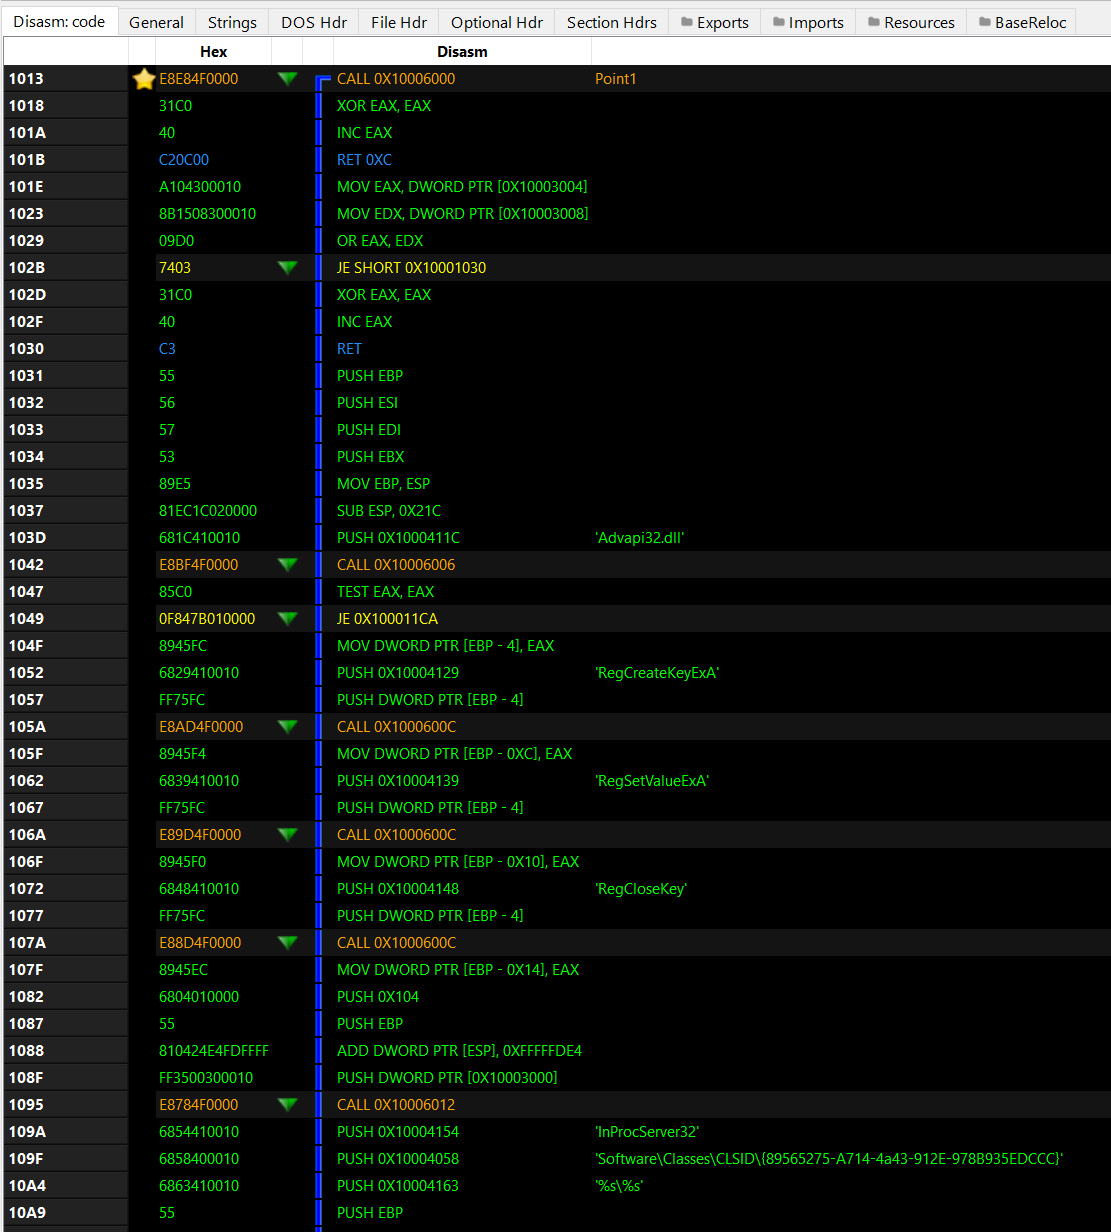Screen dimensions: 1111x1232
Task: Open the Resources tab
Action: [911, 22]
